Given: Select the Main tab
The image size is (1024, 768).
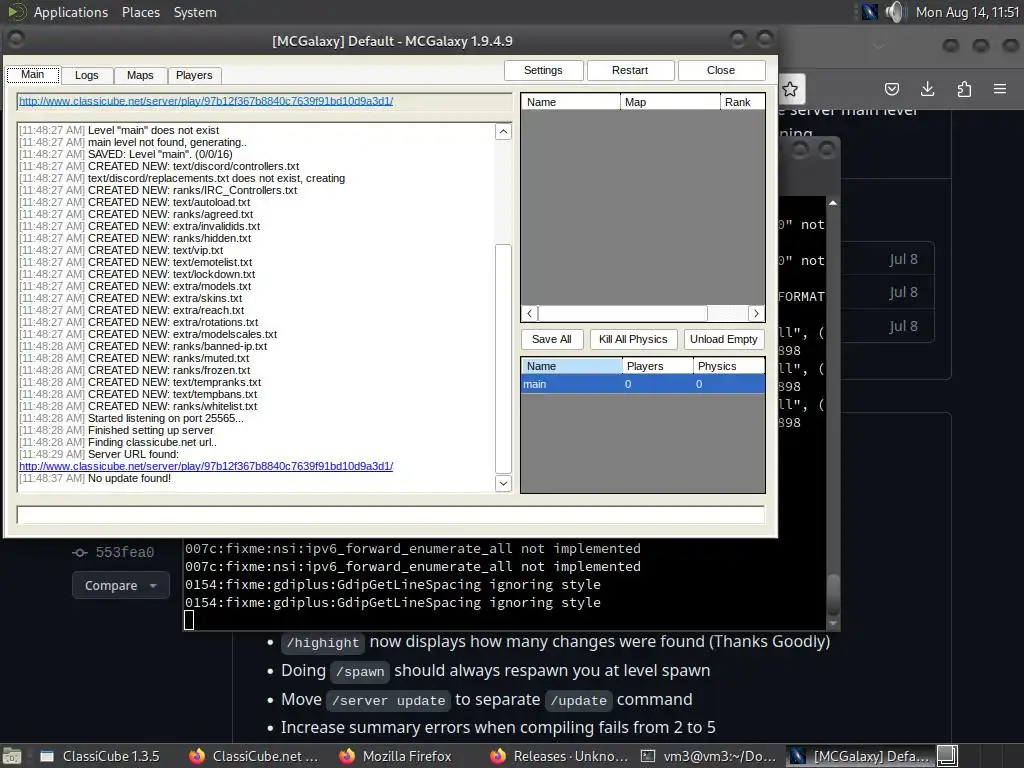Looking at the screenshot, I should pyautogui.click(x=33, y=74).
